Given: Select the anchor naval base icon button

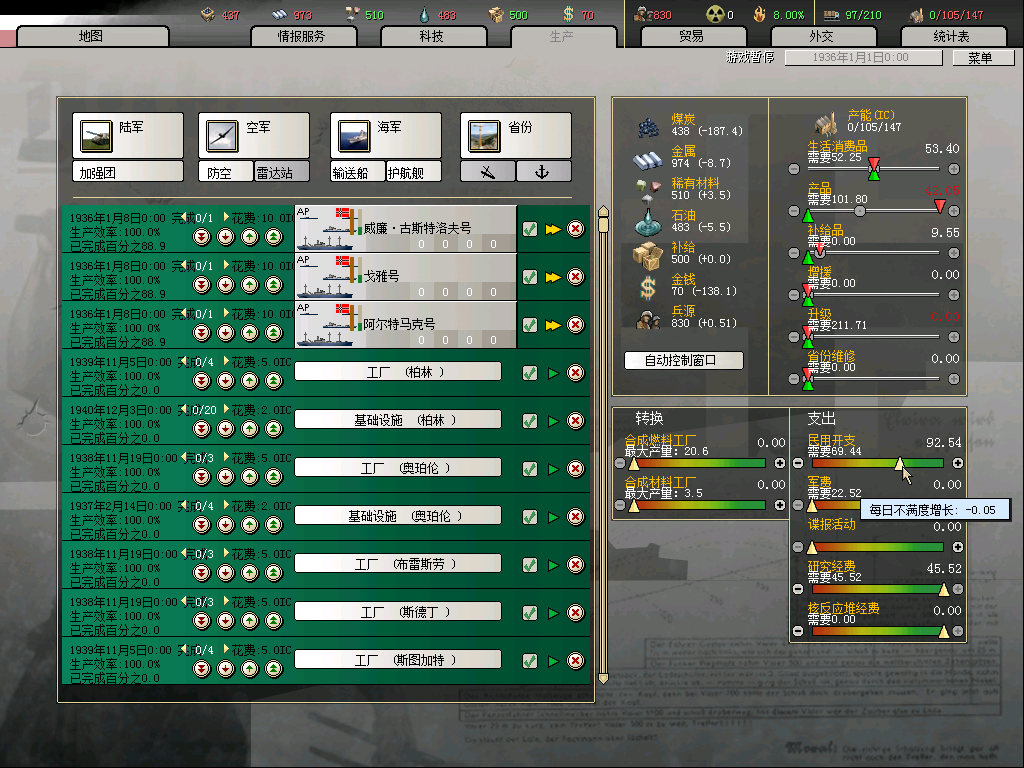Looking at the screenshot, I should 543,172.
